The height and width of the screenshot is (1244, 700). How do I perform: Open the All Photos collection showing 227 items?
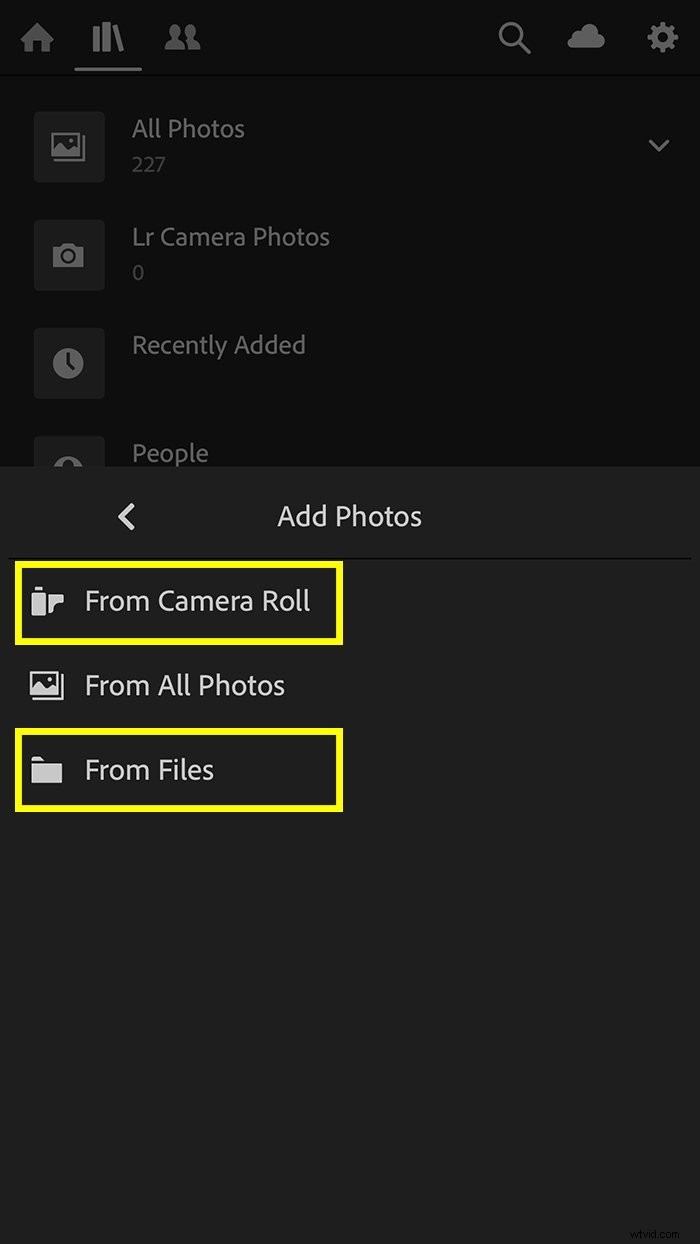pos(188,146)
